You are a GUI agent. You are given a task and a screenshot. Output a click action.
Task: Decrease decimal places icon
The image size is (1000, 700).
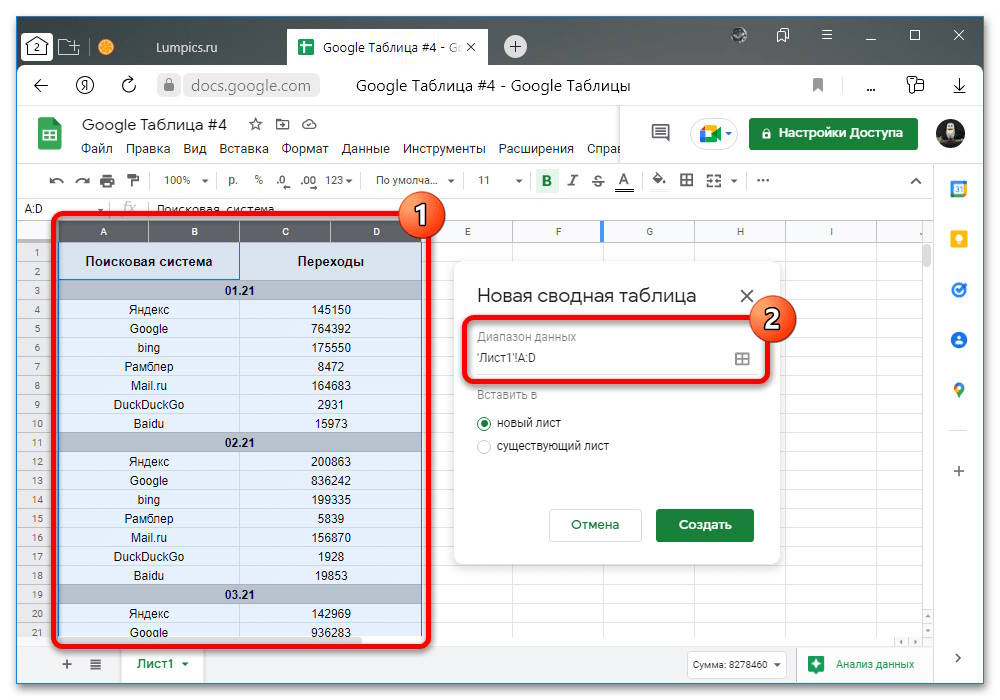[x=283, y=181]
